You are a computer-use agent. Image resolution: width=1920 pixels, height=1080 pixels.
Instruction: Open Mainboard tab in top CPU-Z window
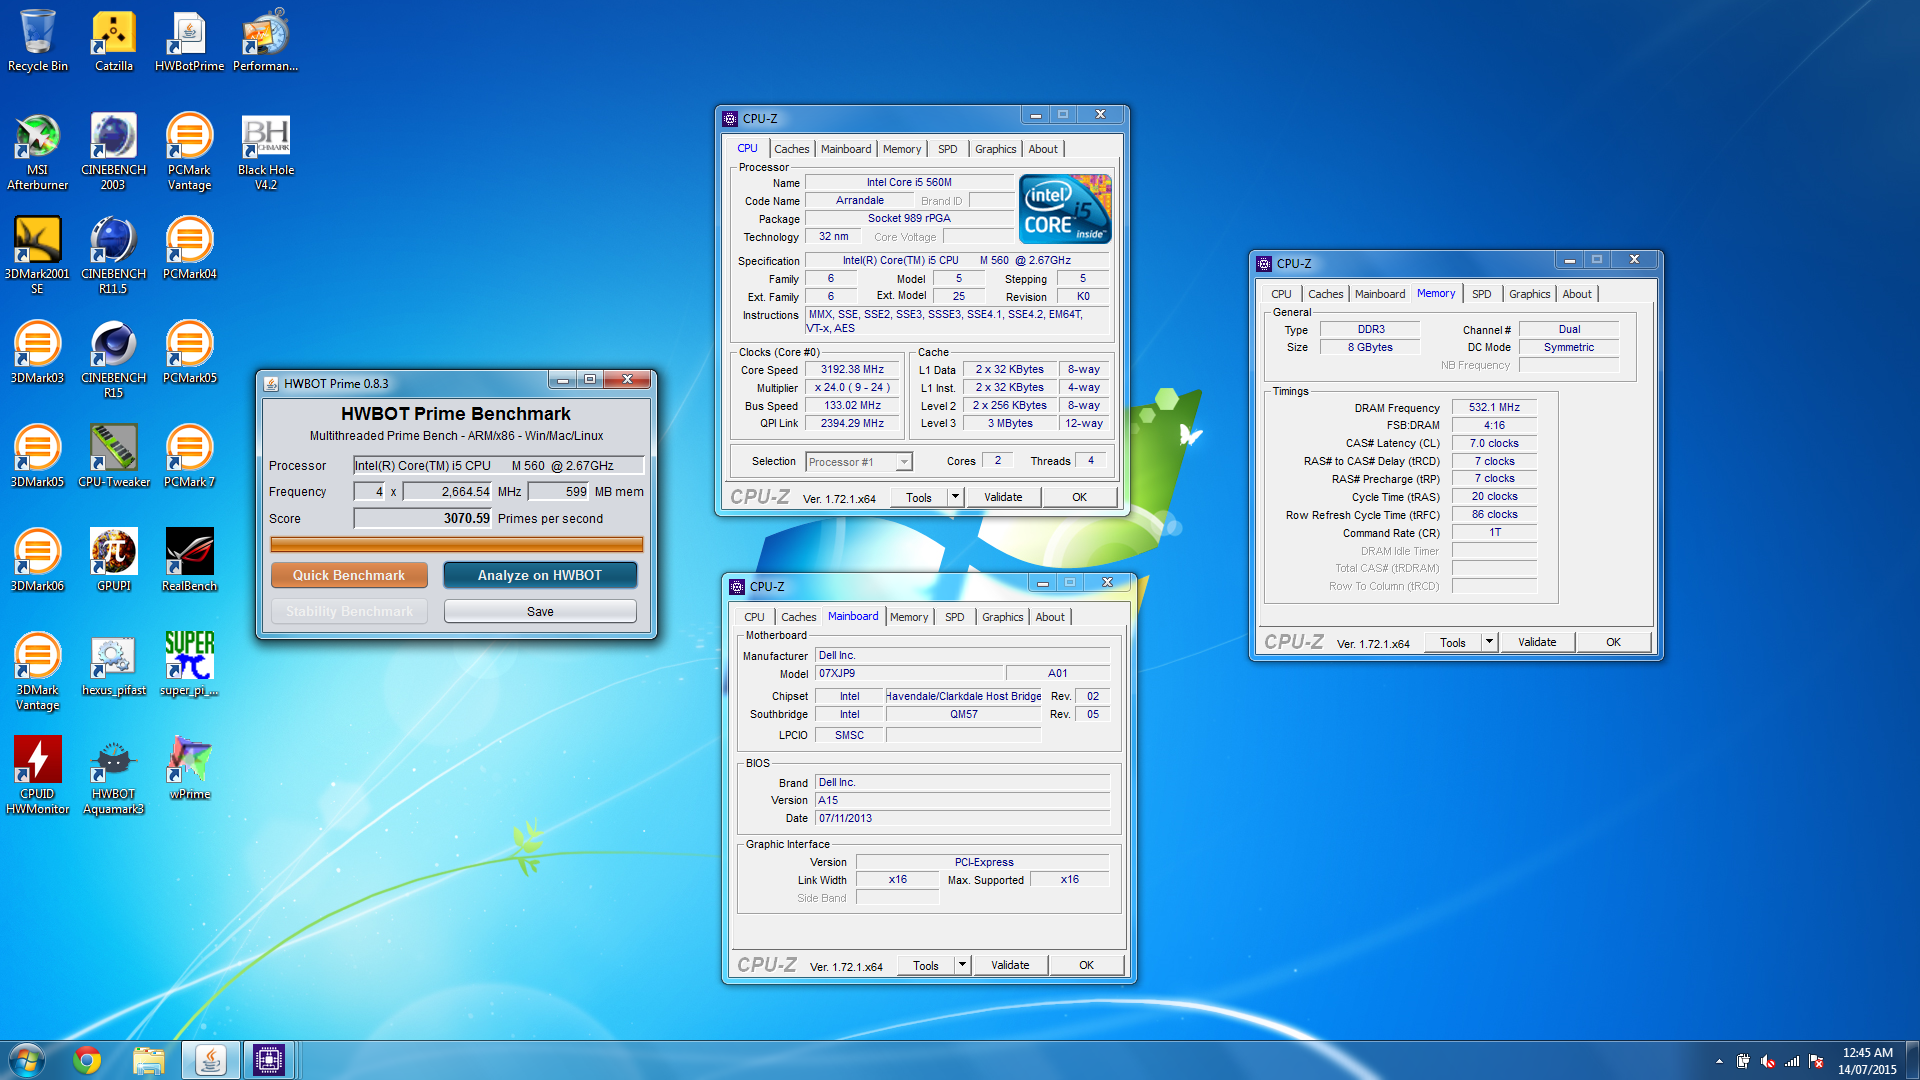[x=846, y=149]
